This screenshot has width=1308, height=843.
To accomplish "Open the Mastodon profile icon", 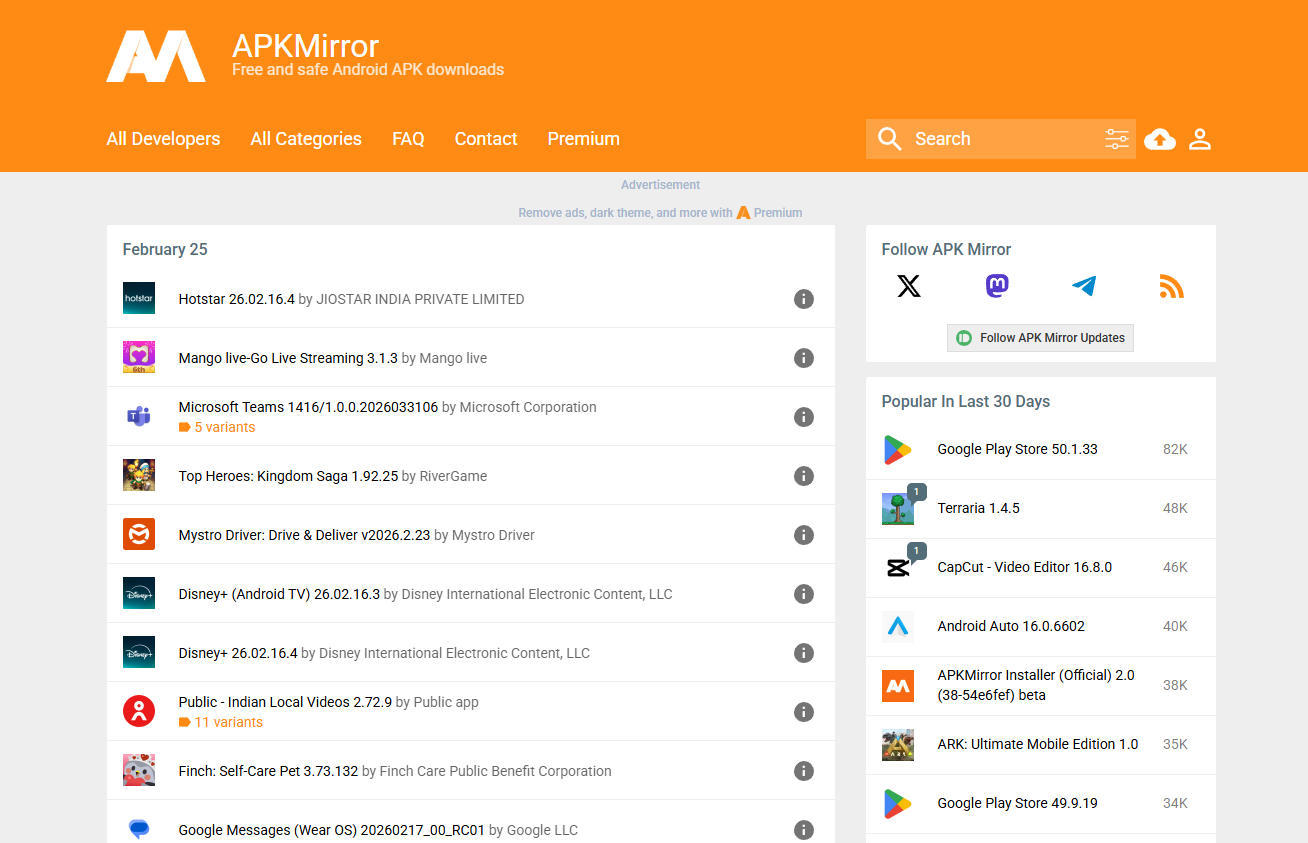I will click(x=997, y=287).
